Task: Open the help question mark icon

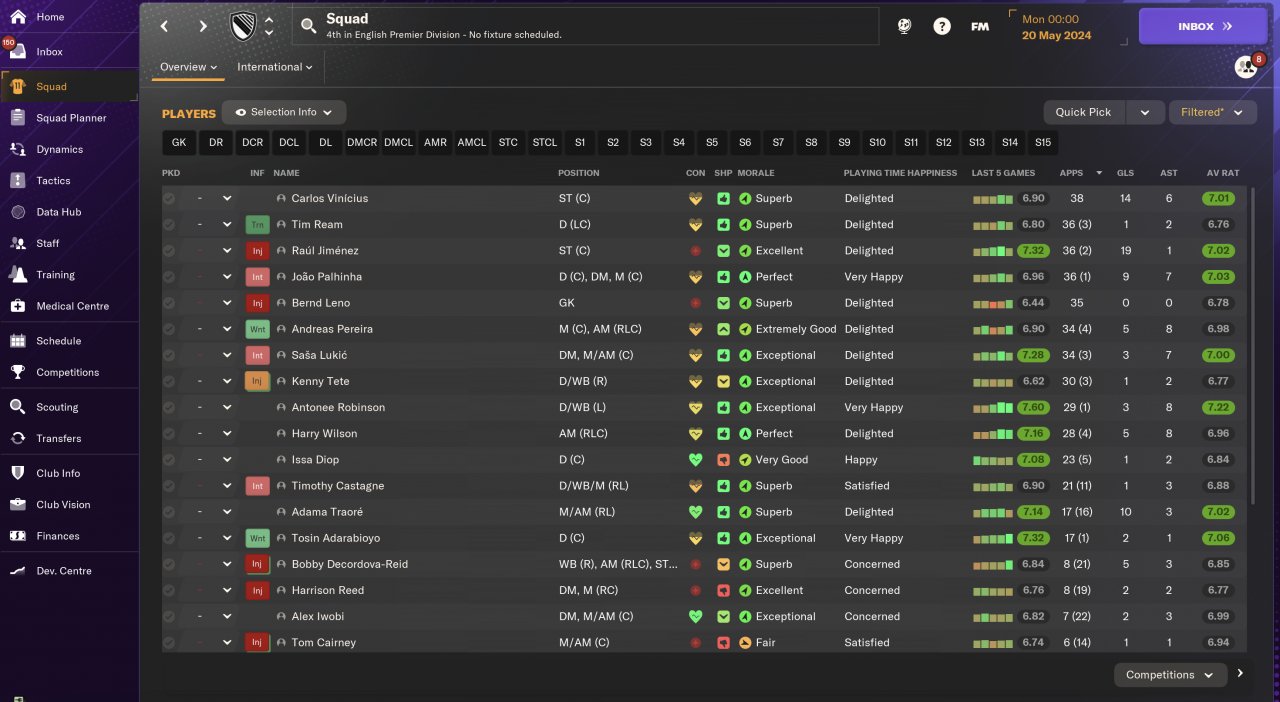Action: [942, 27]
